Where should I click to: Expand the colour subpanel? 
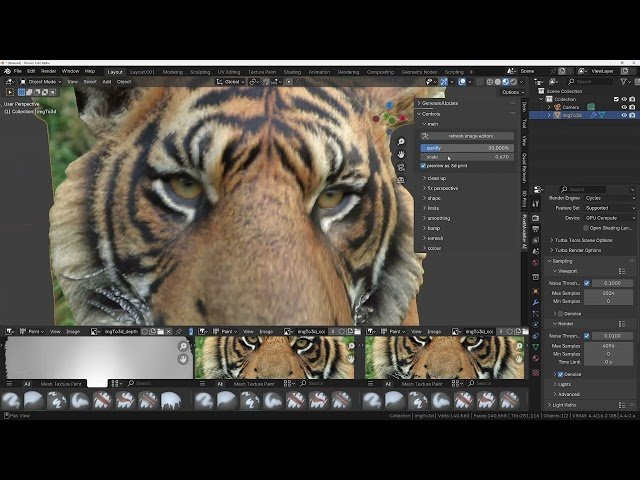(431, 248)
